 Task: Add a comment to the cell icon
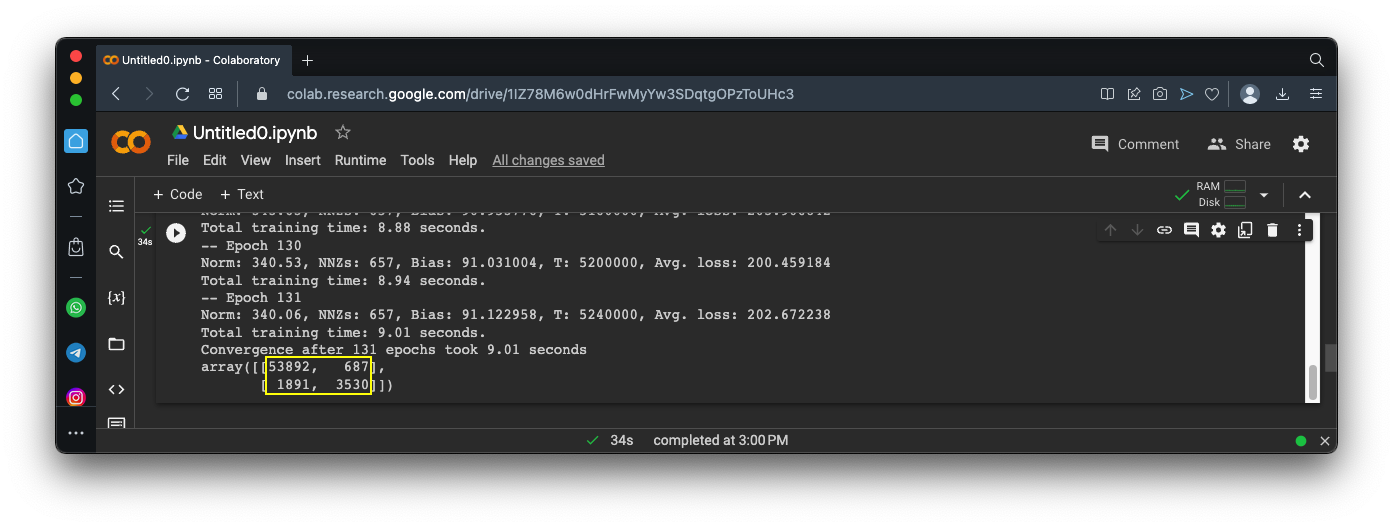tap(1191, 230)
